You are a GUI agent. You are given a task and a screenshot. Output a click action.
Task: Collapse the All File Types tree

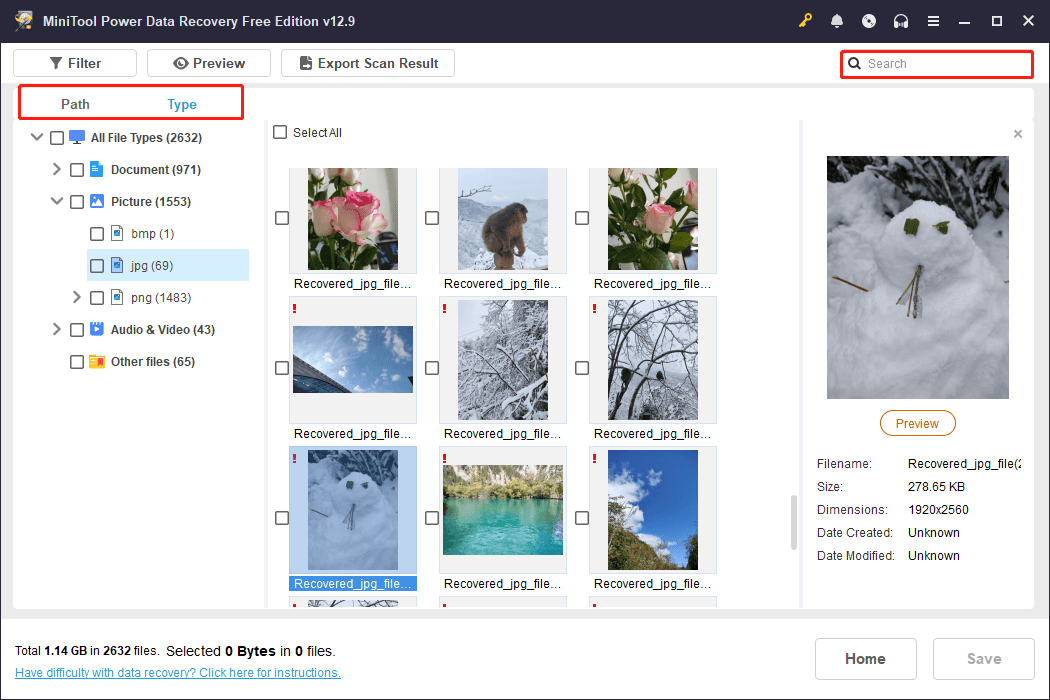tap(37, 137)
